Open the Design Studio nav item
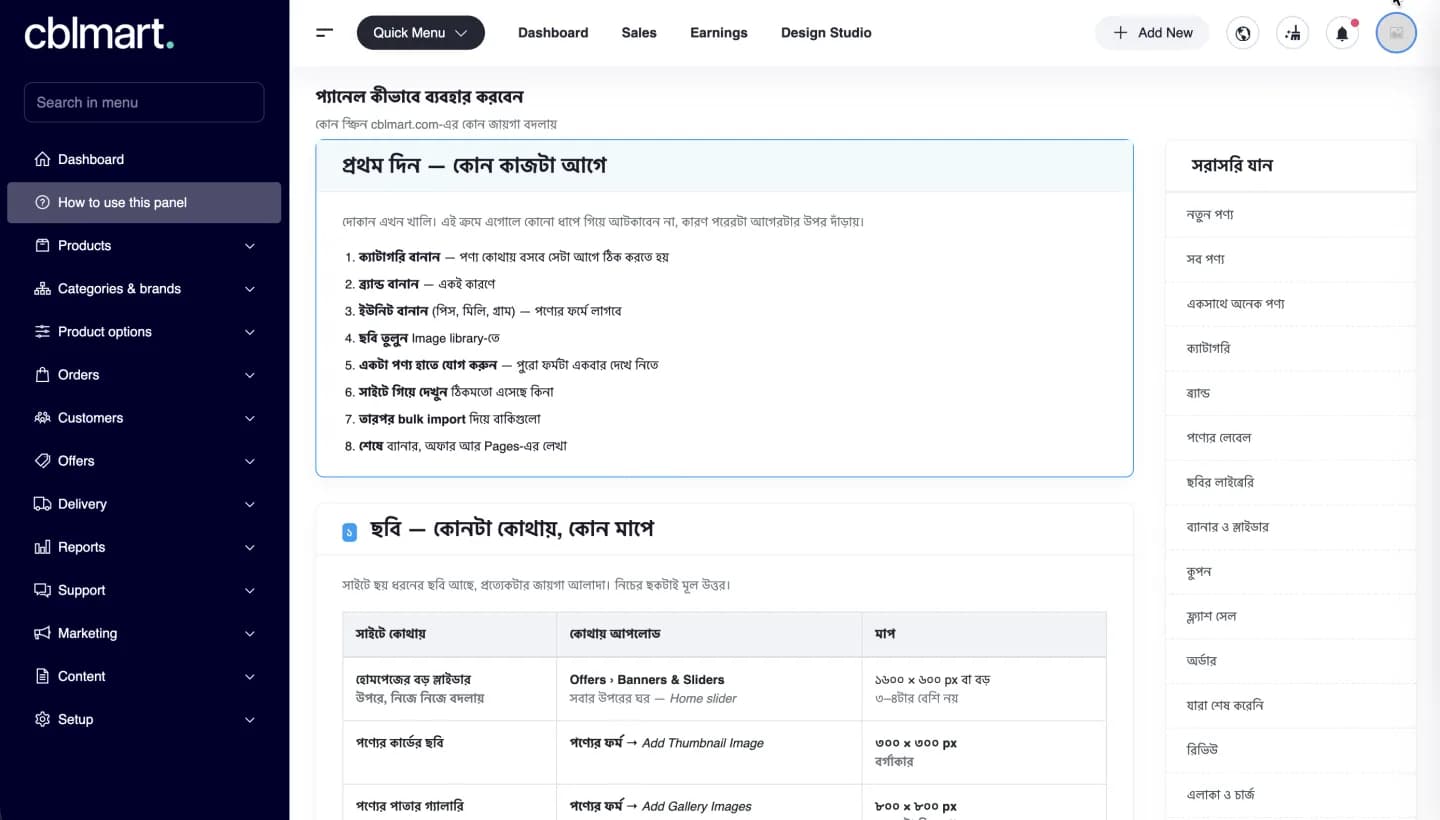The width and height of the screenshot is (1440, 820). click(x=826, y=33)
